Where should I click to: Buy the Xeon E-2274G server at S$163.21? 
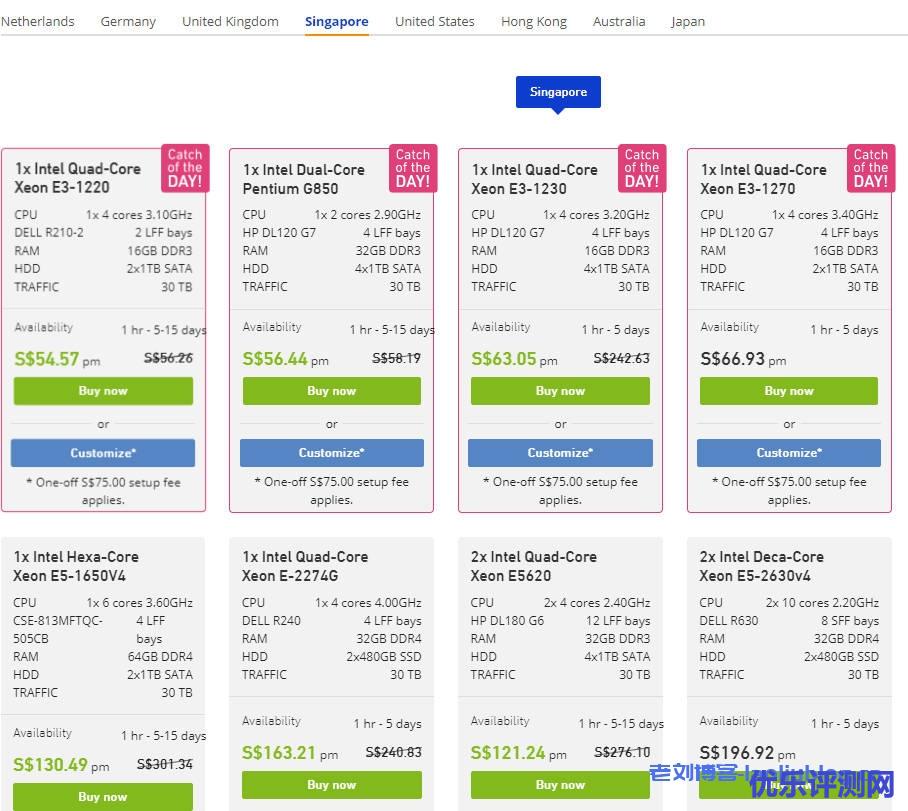tap(331, 785)
